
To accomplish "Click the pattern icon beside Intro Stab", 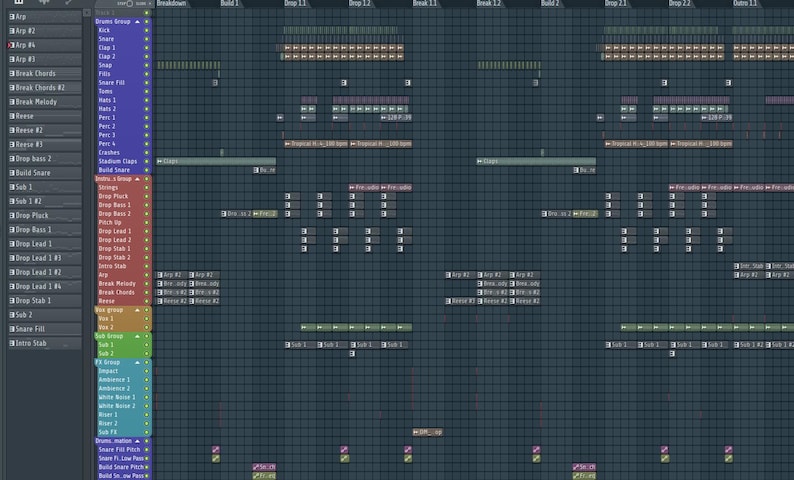I will 12,343.
